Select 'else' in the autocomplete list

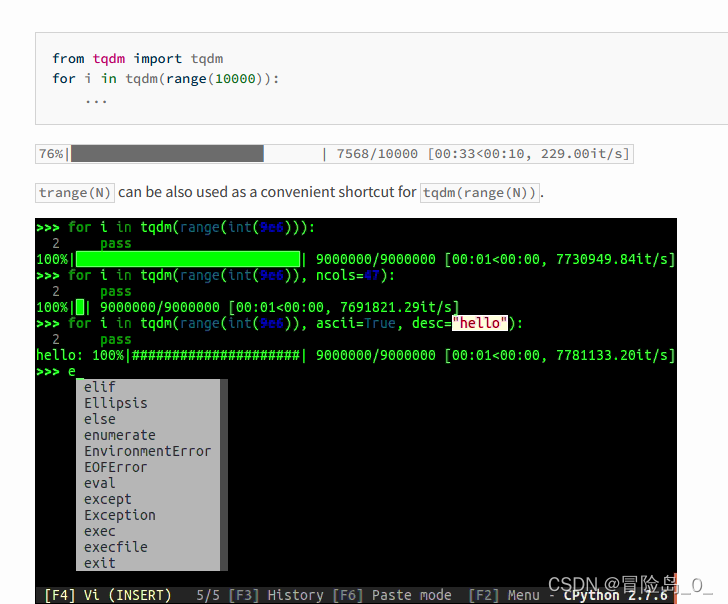(100, 419)
